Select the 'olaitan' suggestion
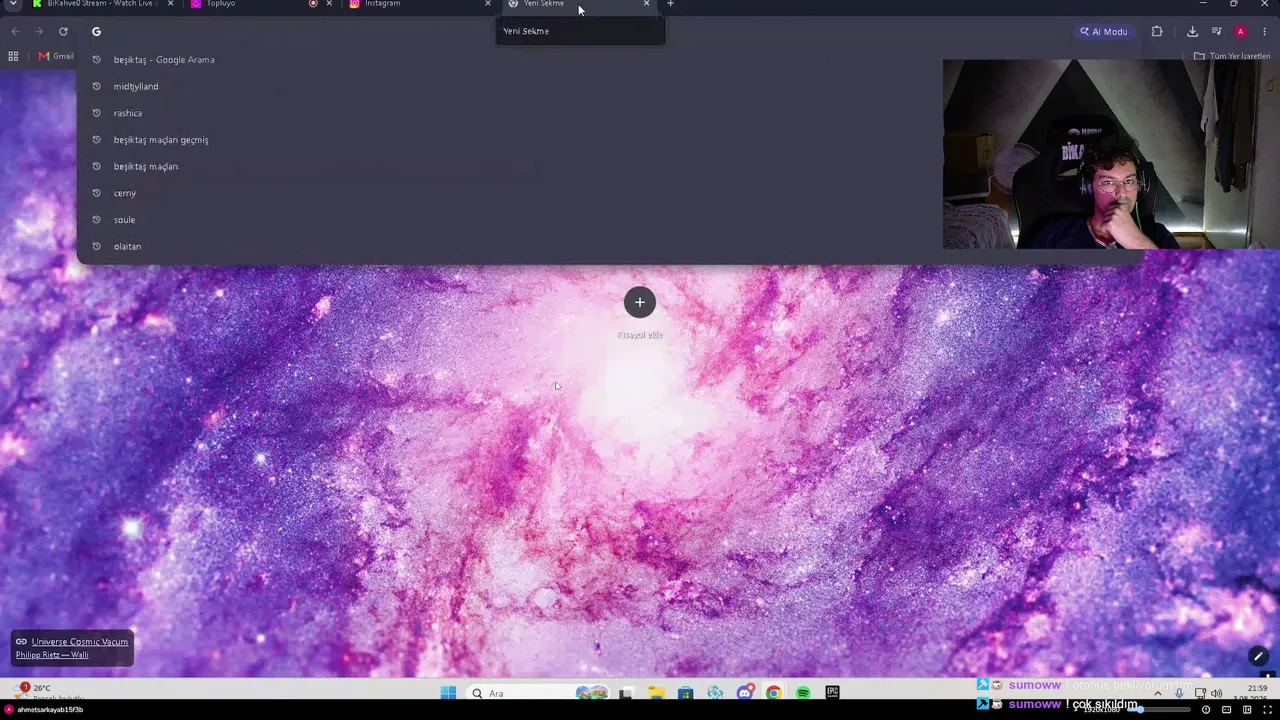Image resolution: width=1280 pixels, height=720 pixels. 609,247
